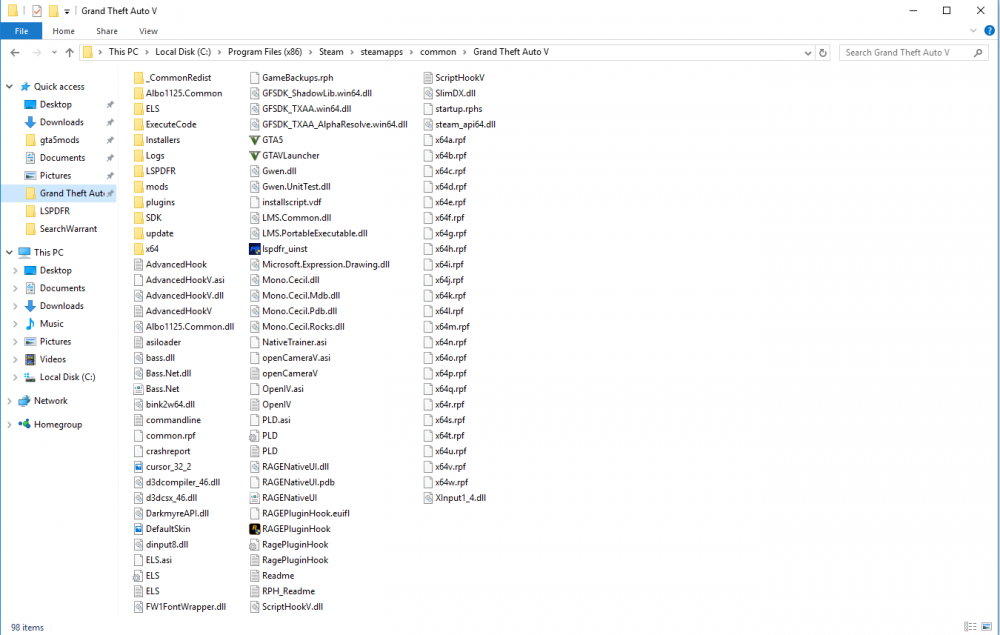This screenshot has height=635, width=1000.
Task: Collapse the Quick access tree node
Action: click(10, 87)
